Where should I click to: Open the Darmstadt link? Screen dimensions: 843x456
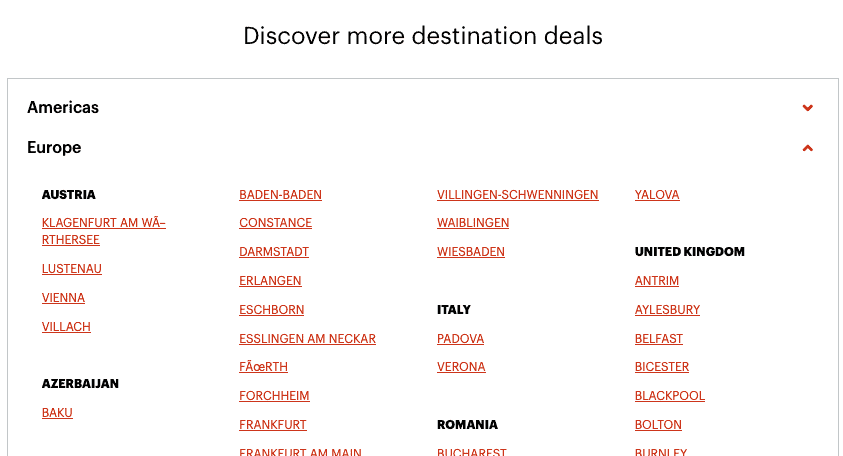click(x=274, y=252)
